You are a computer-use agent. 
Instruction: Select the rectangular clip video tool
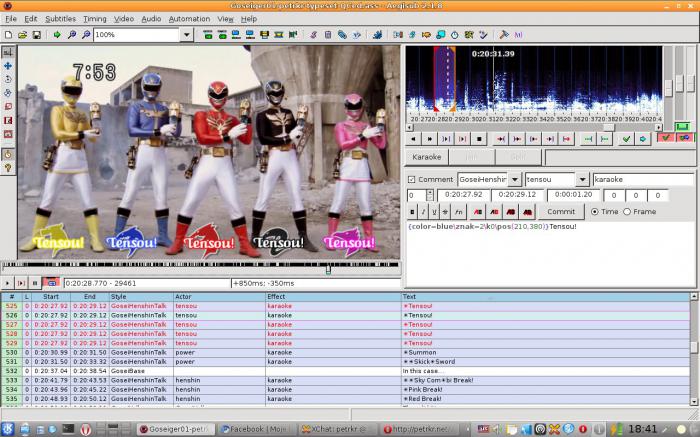(x=8, y=121)
